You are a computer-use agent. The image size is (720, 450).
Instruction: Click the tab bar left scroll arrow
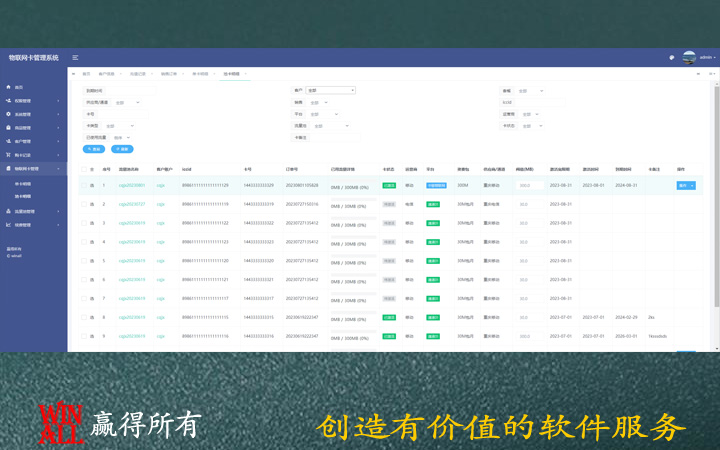coord(73,74)
